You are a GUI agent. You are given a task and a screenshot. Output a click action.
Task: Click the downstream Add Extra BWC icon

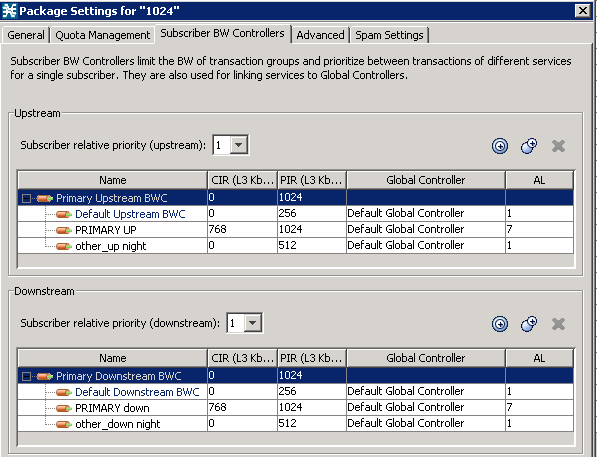pos(529,324)
